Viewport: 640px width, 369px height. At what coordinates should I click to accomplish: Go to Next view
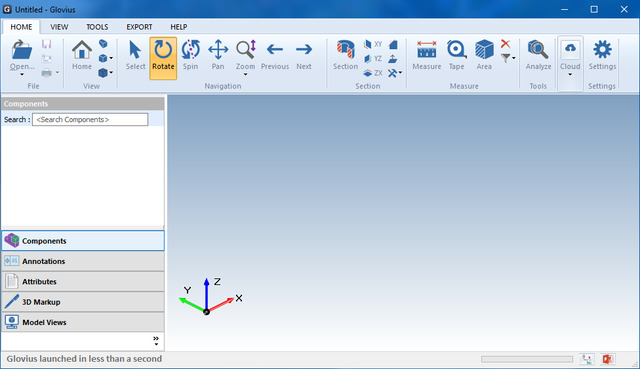[x=304, y=55]
